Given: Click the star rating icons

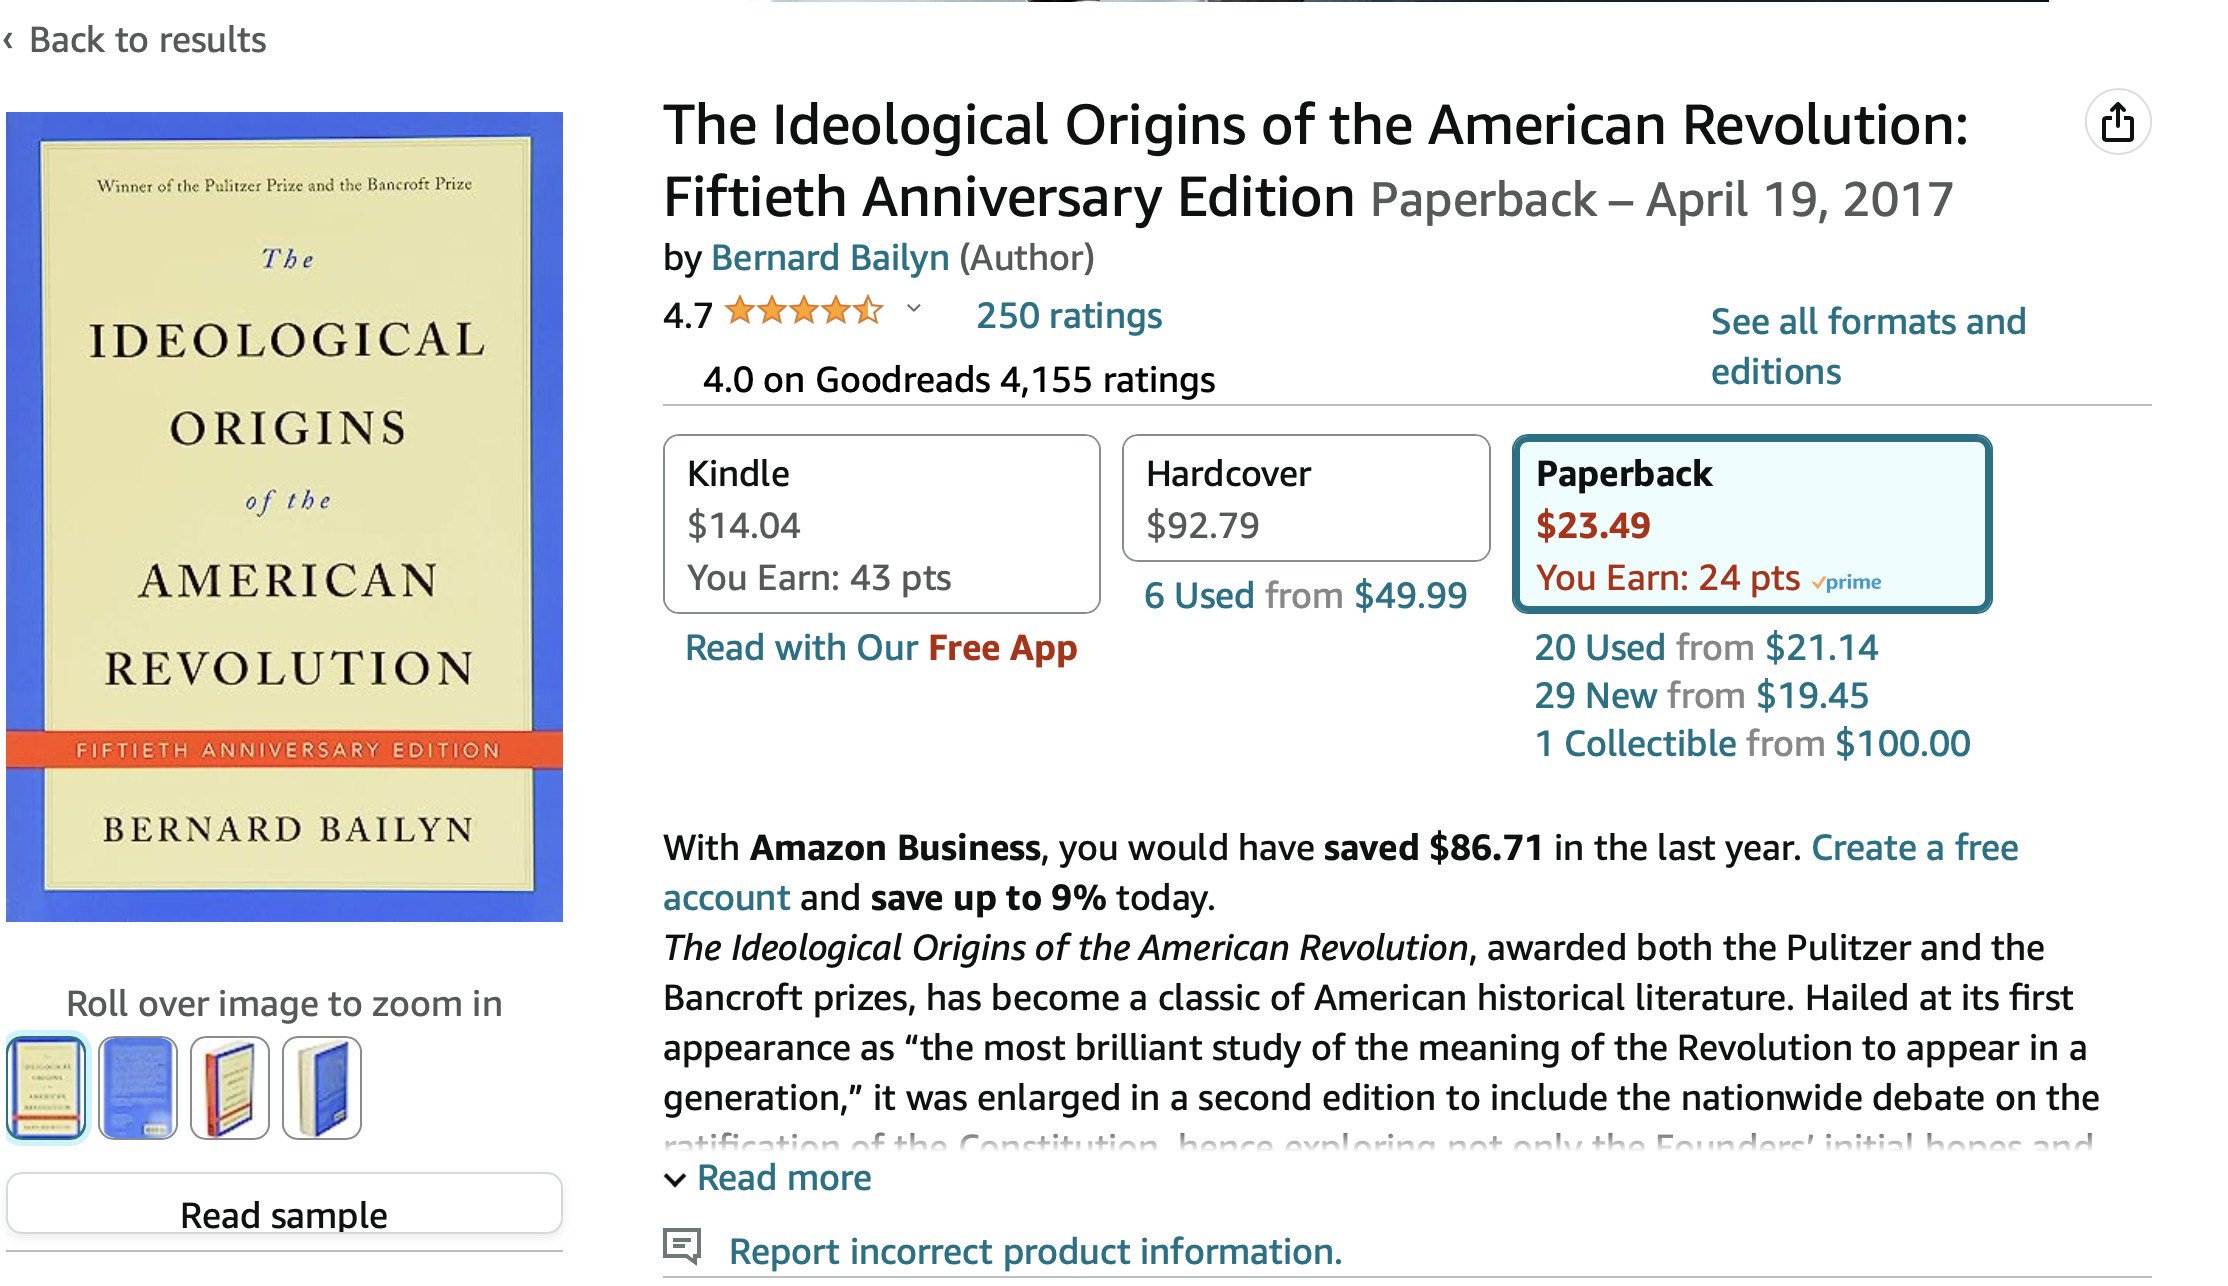Looking at the screenshot, I should coord(804,311).
